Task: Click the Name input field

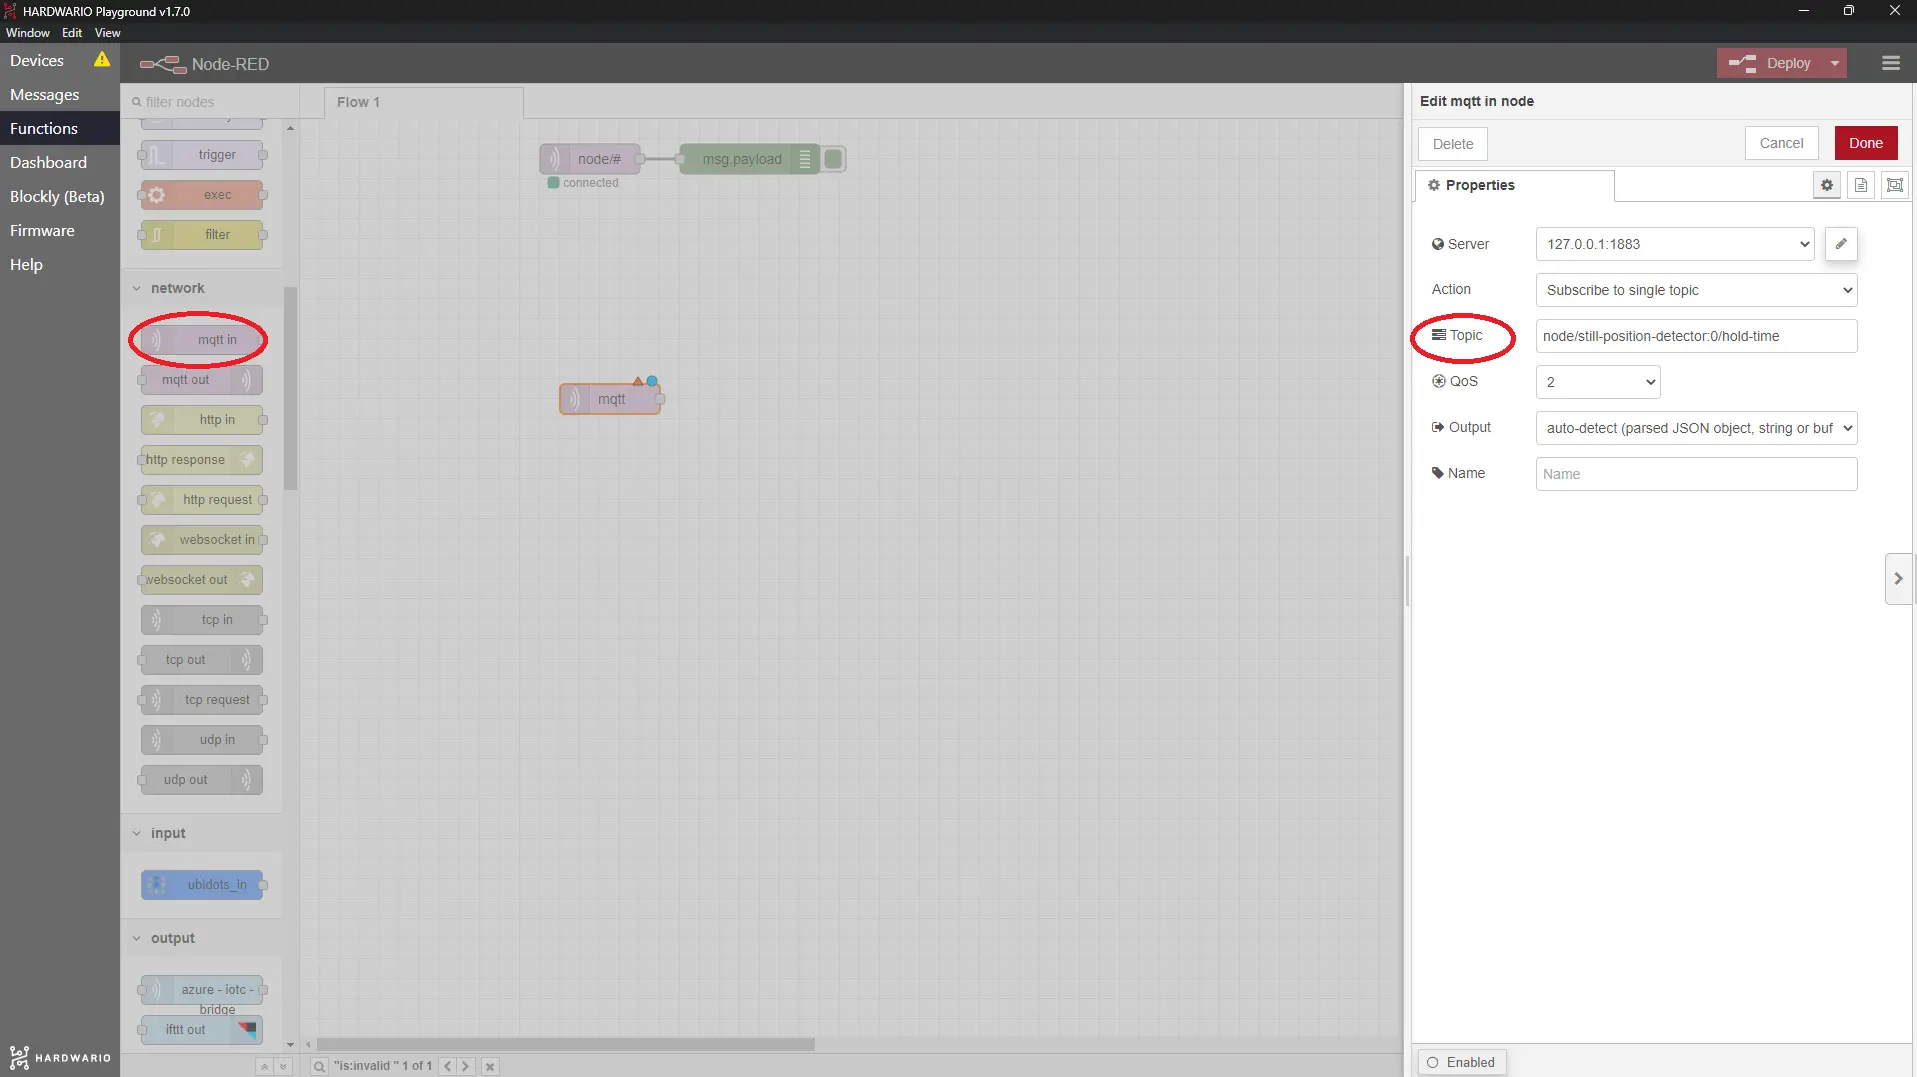Action: click(1696, 474)
